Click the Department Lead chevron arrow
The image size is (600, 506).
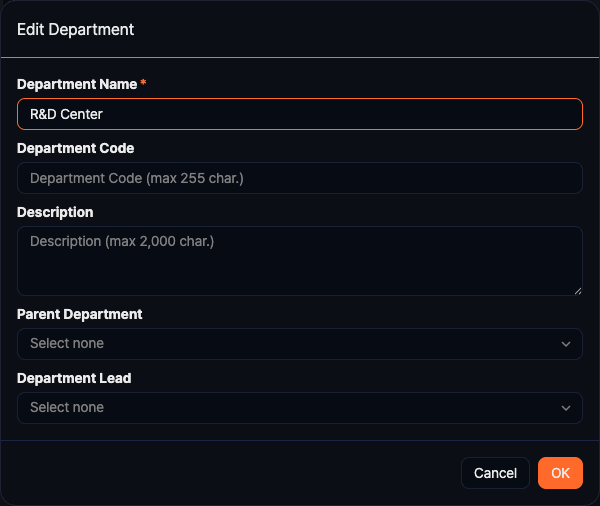(x=567, y=408)
